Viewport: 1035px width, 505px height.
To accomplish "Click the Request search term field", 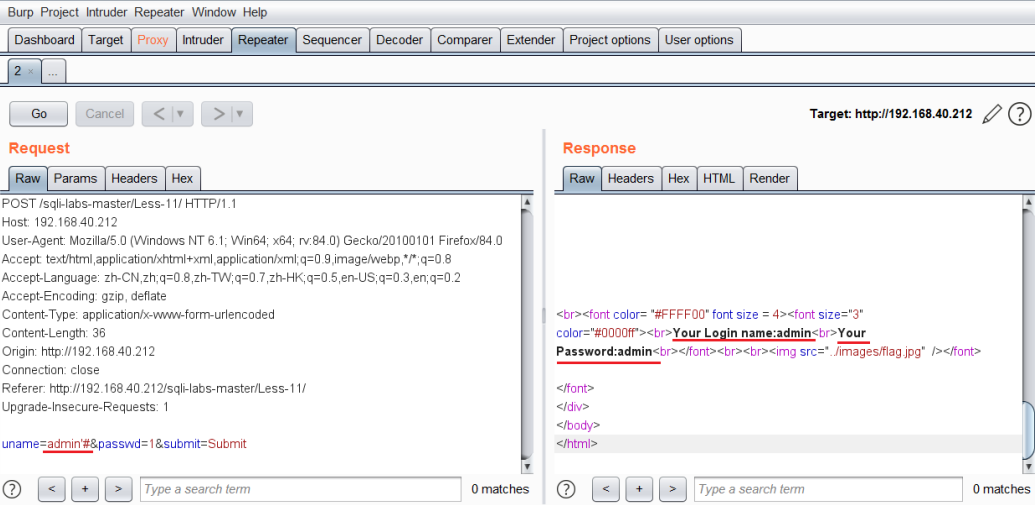I will click(300, 489).
